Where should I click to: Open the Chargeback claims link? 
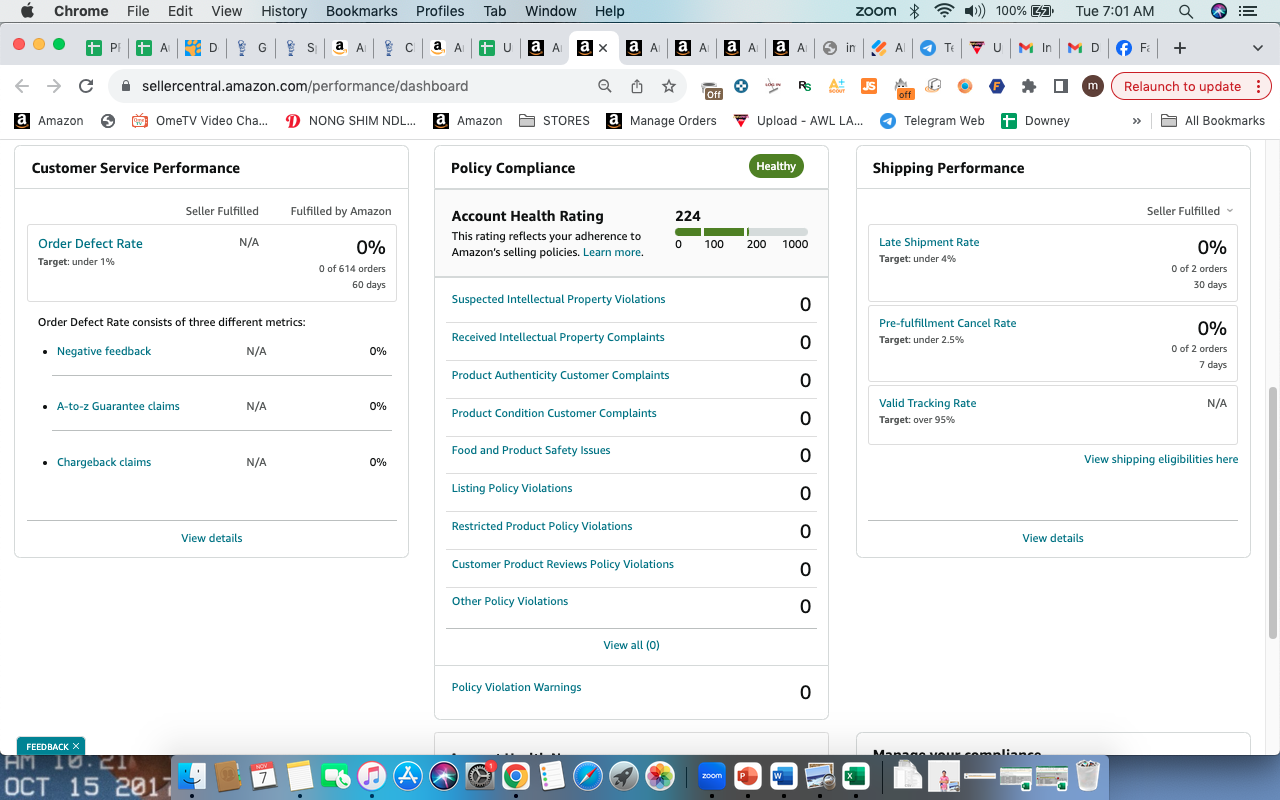104,462
